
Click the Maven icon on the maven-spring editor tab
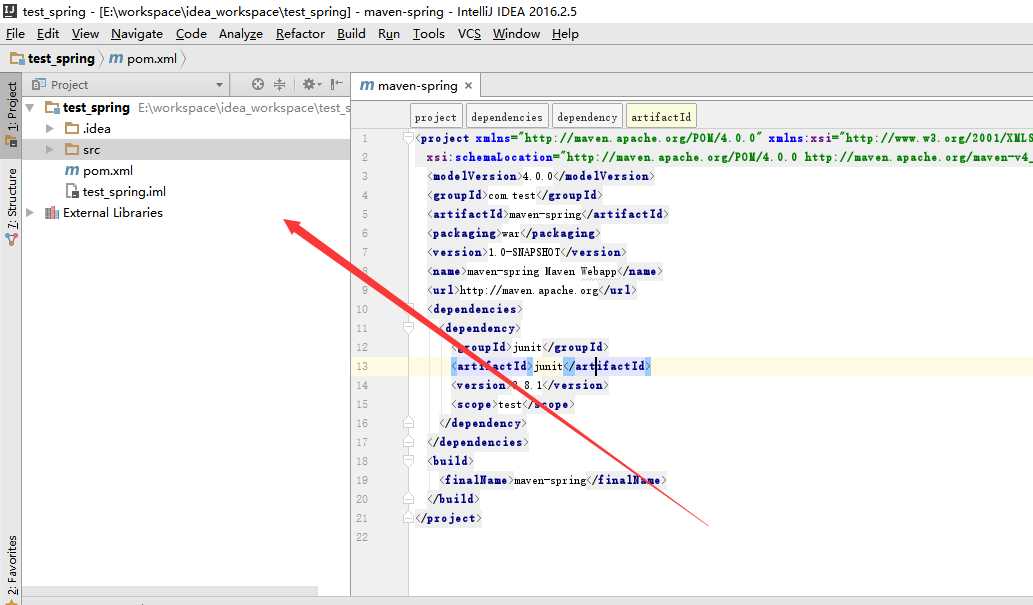pyautogui.click(x=367, y=86)
